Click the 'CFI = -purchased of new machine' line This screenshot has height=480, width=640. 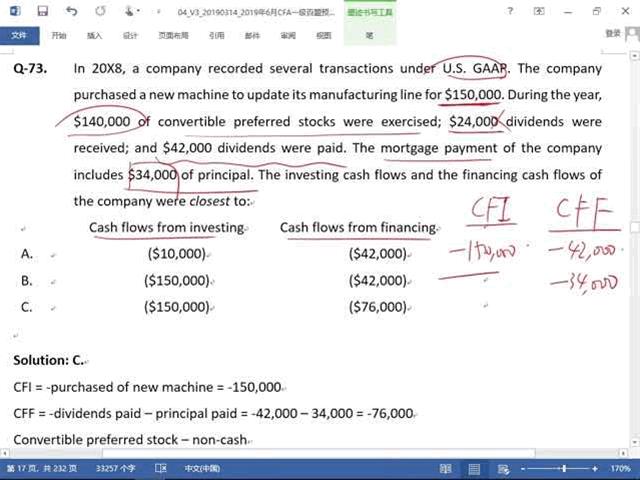pos(147,387)
